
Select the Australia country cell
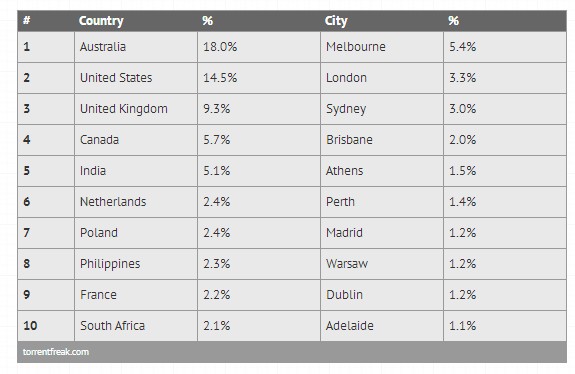click(136, 47)
